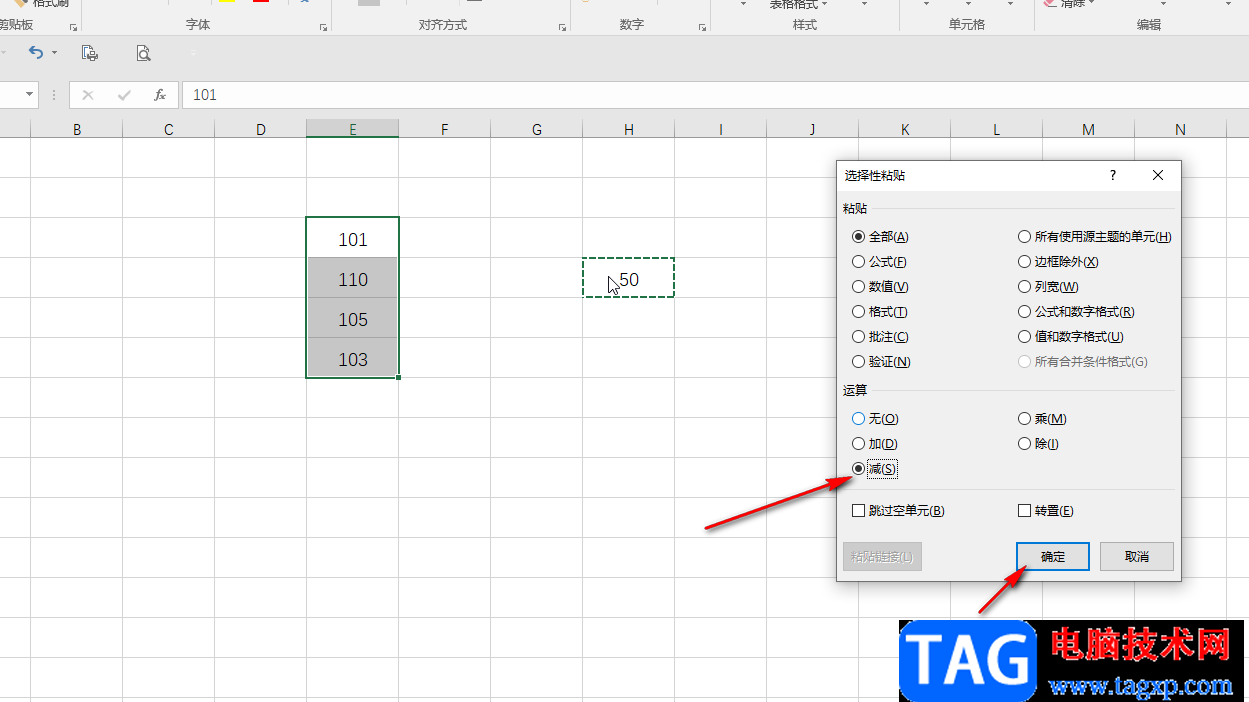Click the help question mark in 选择性粘贴 dialog
Image resolution: width=1249 pixels, height=702 pixels.
click(1113, 175)
